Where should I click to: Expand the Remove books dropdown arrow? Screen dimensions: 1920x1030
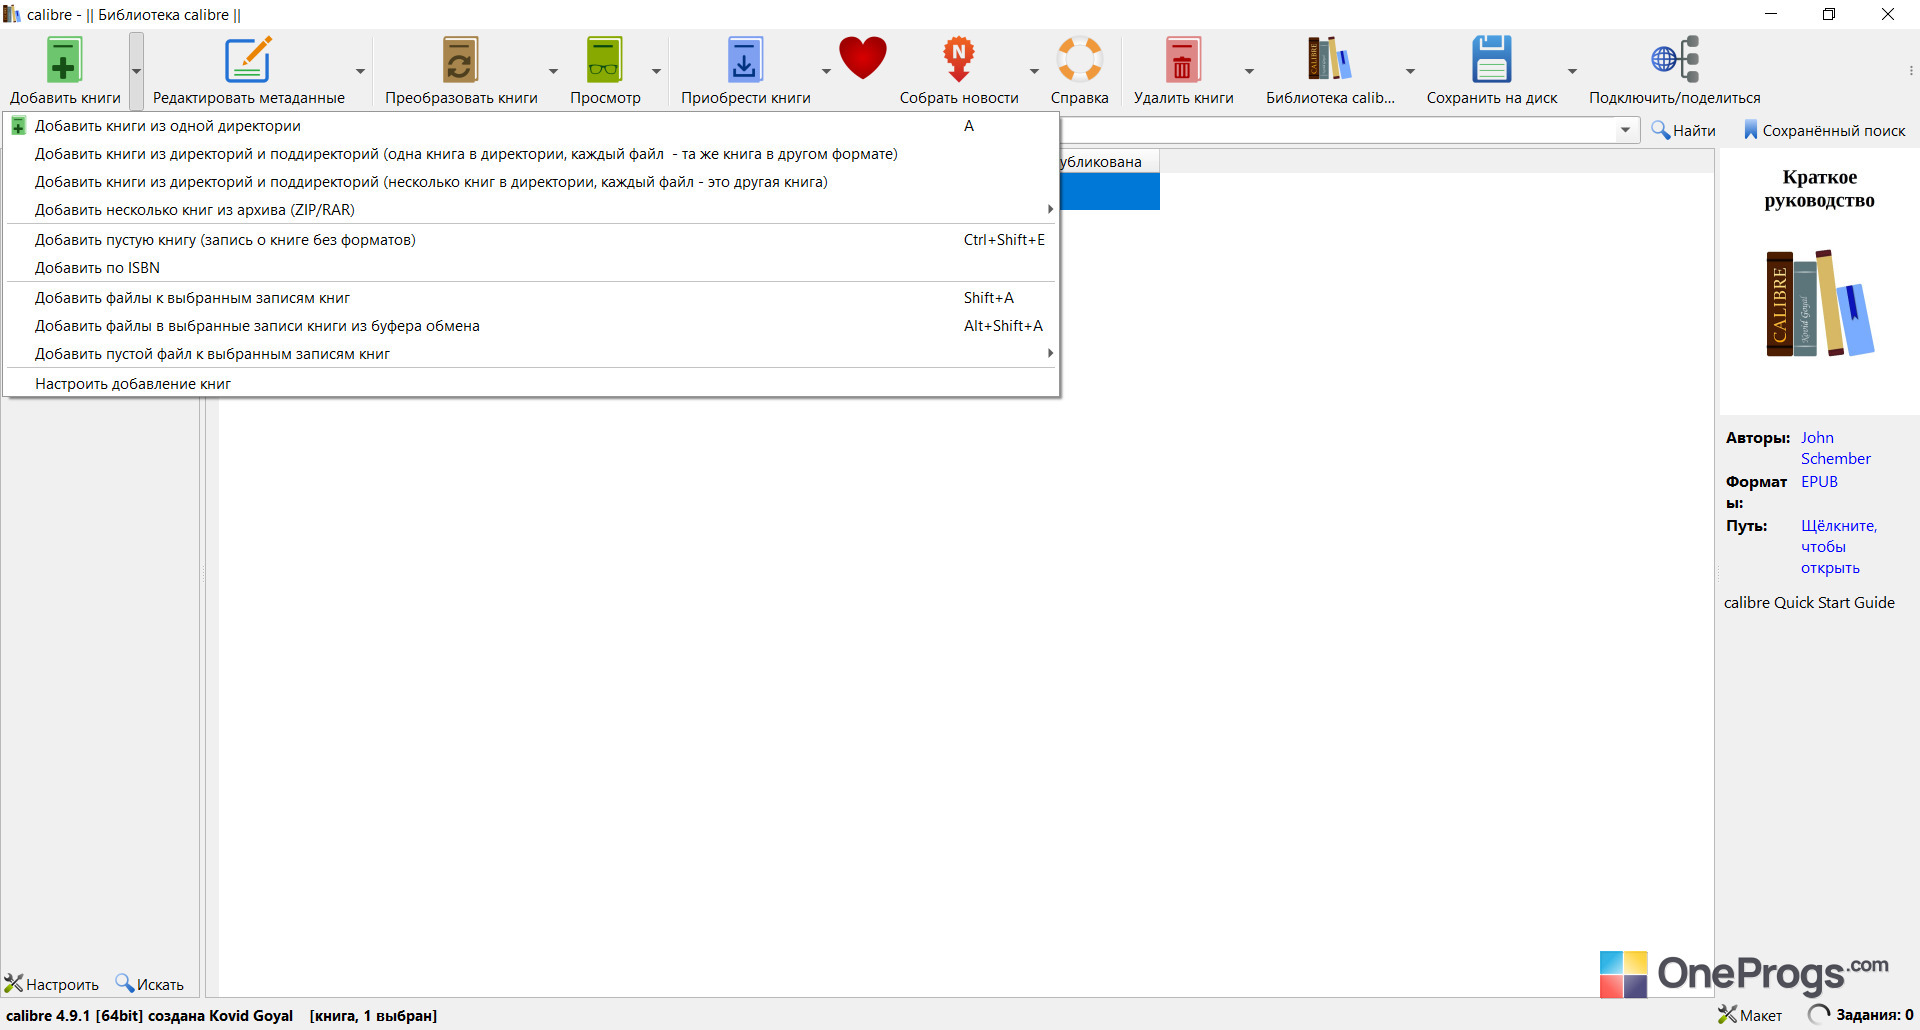(1250, 71)
